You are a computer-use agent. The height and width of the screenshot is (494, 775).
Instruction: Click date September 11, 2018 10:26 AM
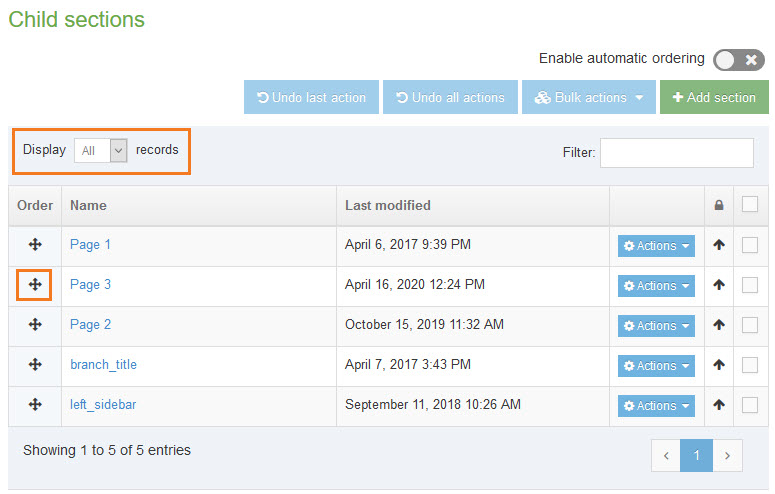pyautogui.click(x=433, y=404)
